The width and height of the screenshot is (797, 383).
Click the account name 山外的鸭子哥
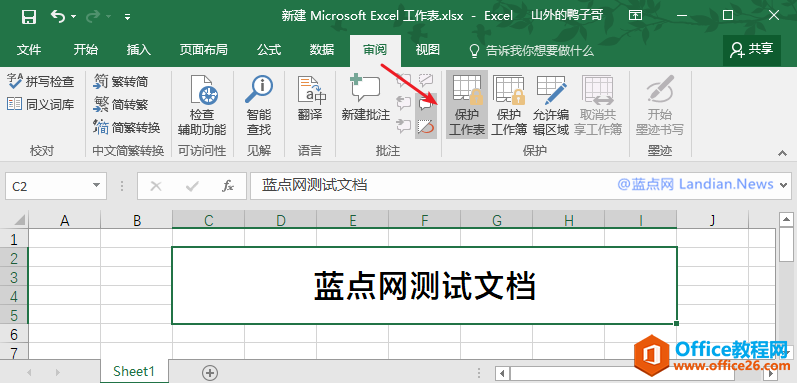click(567, 16)
